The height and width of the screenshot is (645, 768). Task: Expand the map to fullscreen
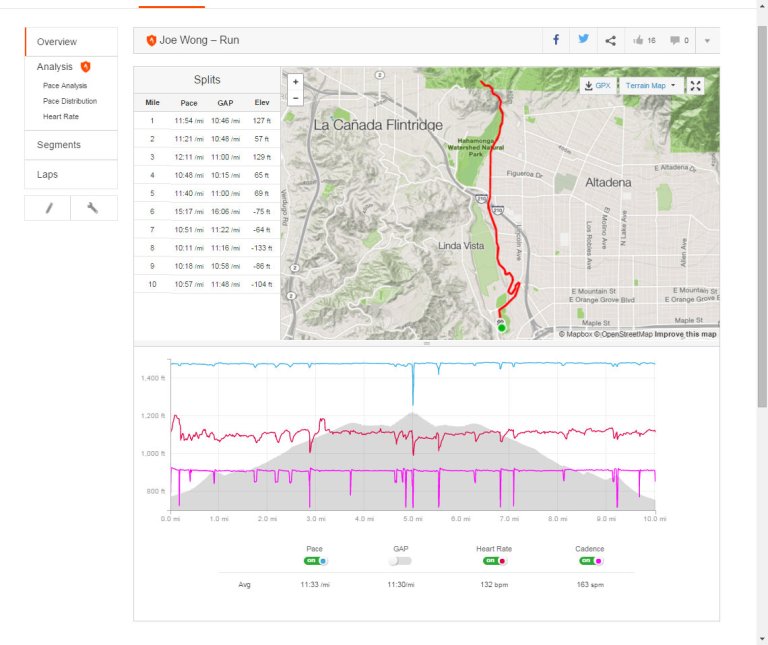[x=696, y=86]
